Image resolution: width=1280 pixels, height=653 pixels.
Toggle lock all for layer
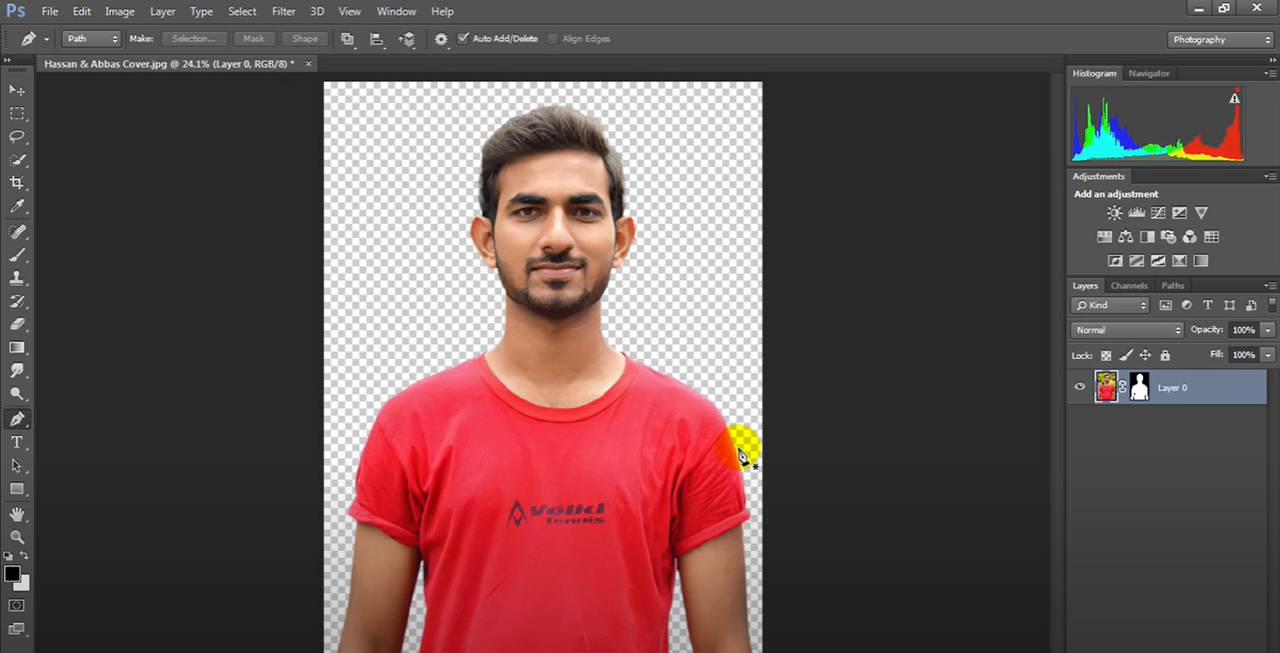1165,355
